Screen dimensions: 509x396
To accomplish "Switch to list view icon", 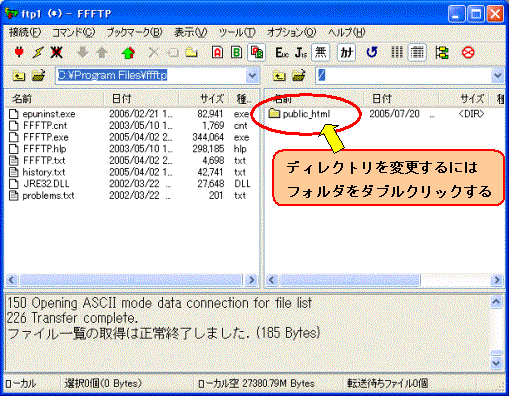I will pos(397,52).
